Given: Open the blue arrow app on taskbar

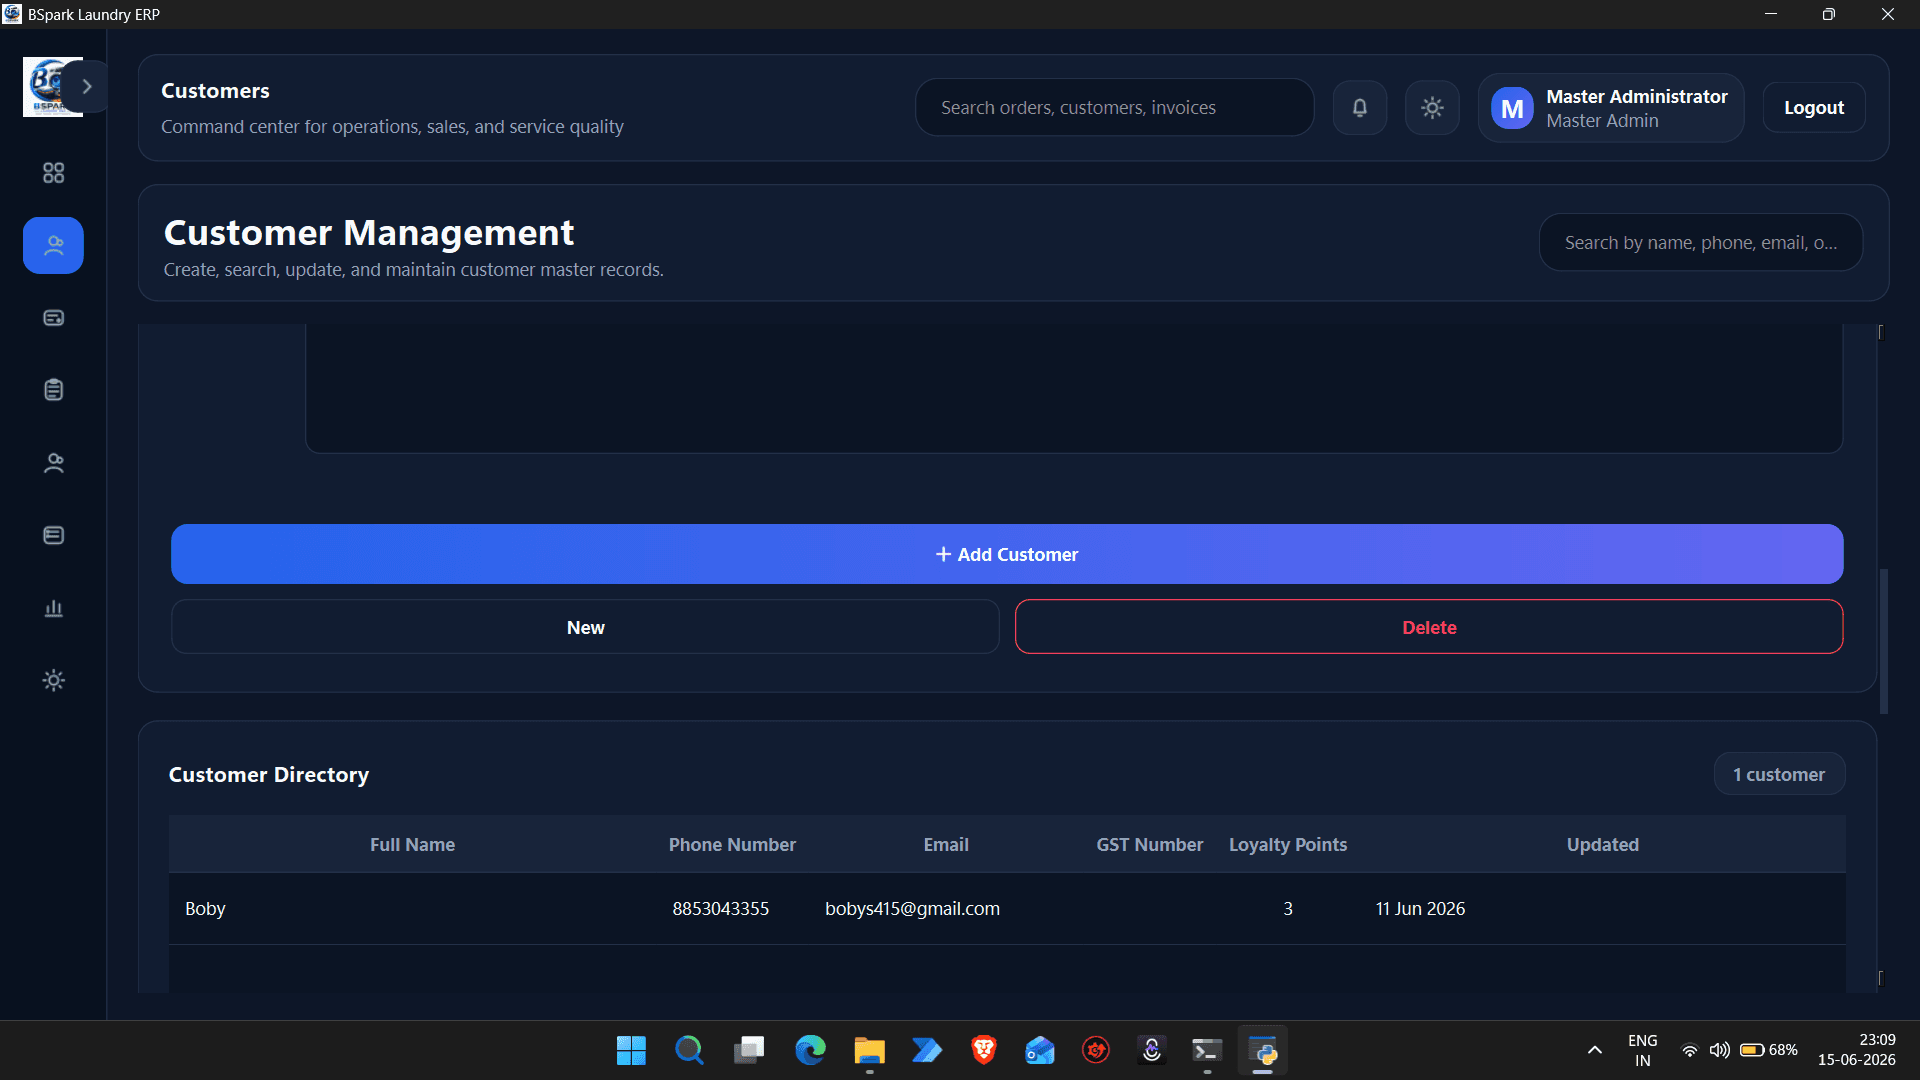Looking at the screenshot, I should 927,1050.
